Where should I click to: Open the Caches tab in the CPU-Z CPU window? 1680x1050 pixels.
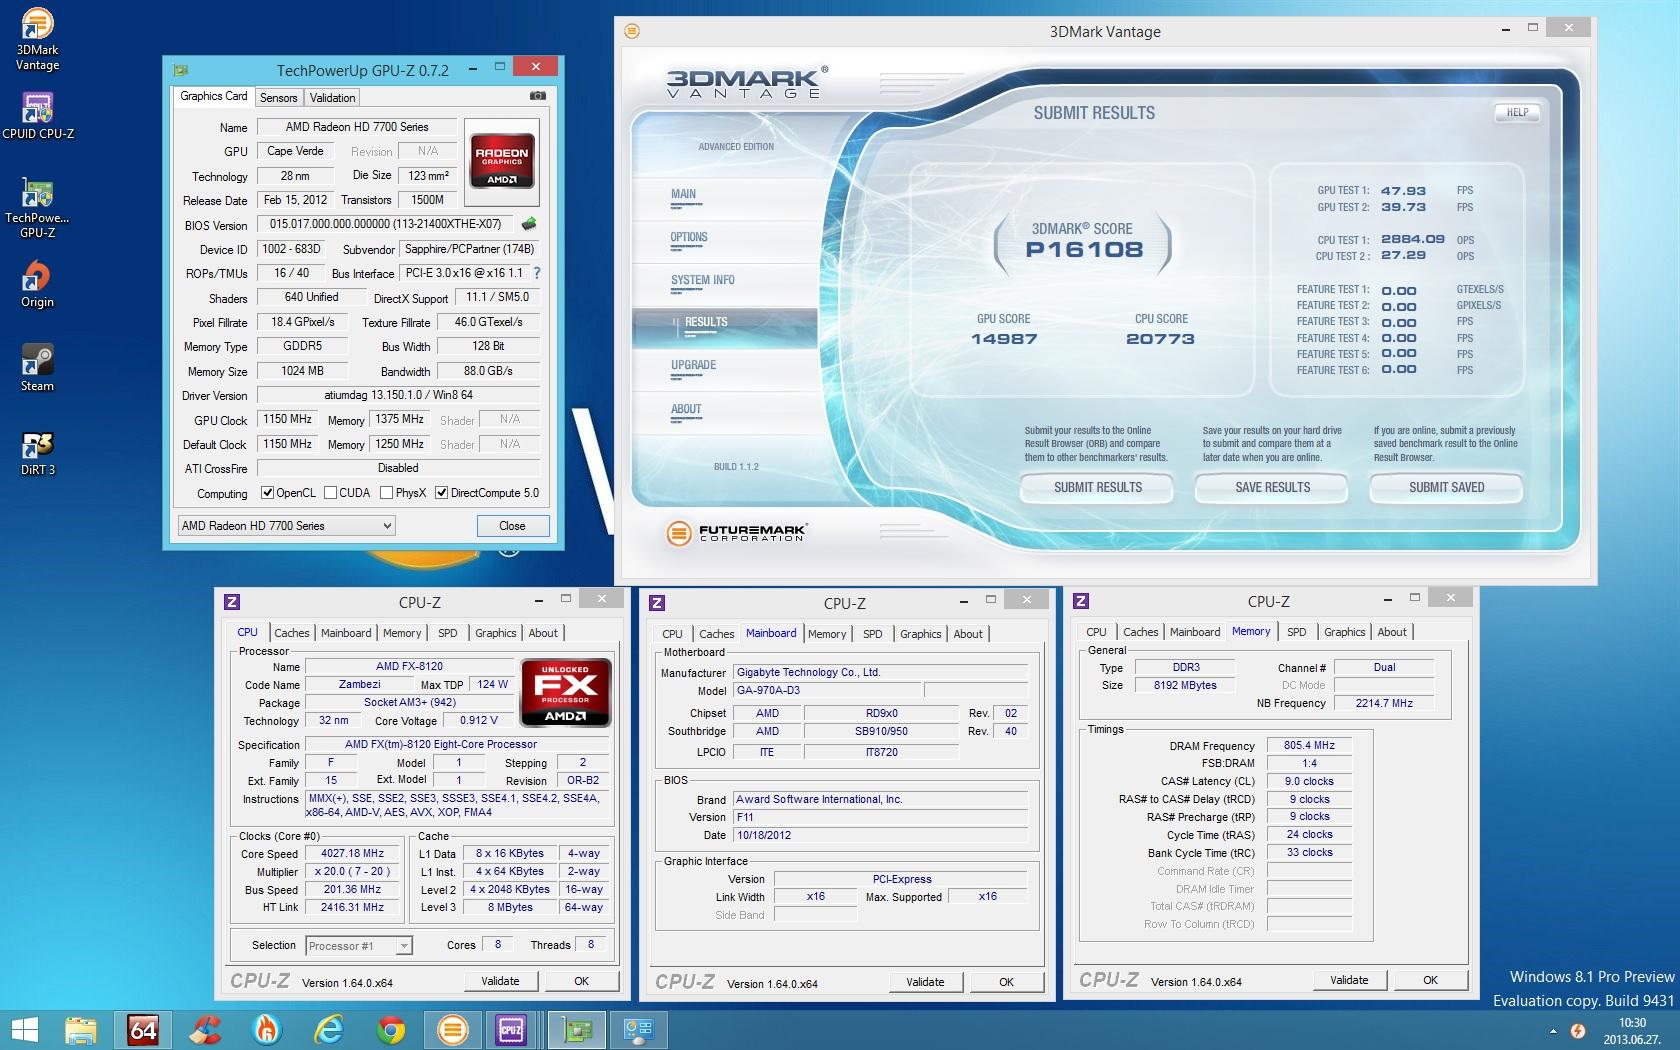coord(292,633)
